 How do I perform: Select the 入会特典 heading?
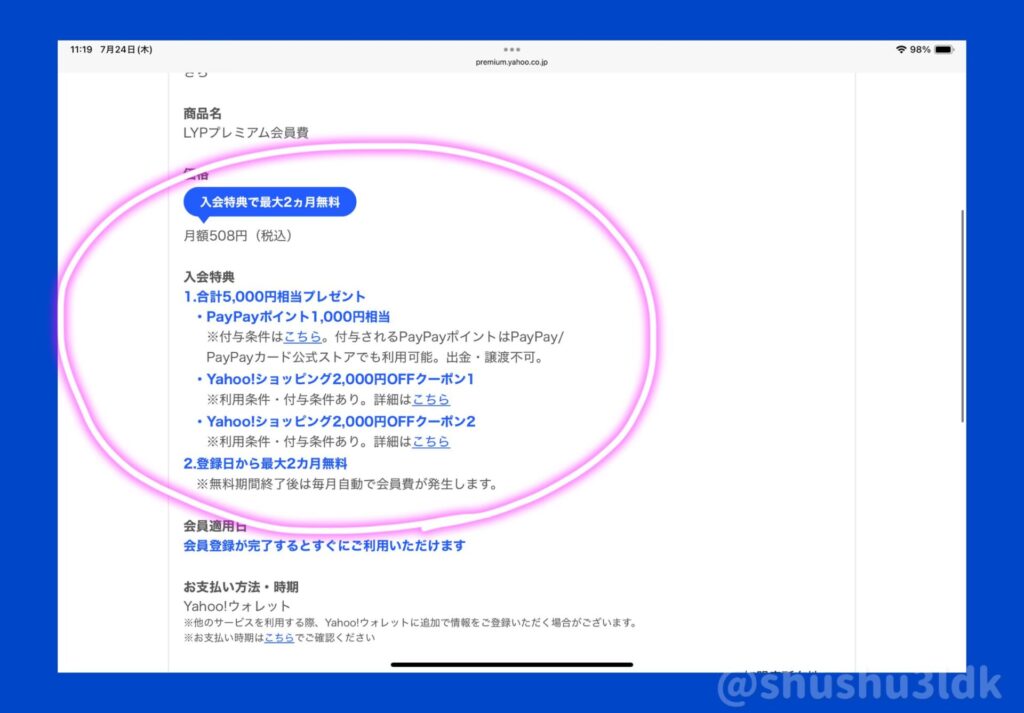209,277
